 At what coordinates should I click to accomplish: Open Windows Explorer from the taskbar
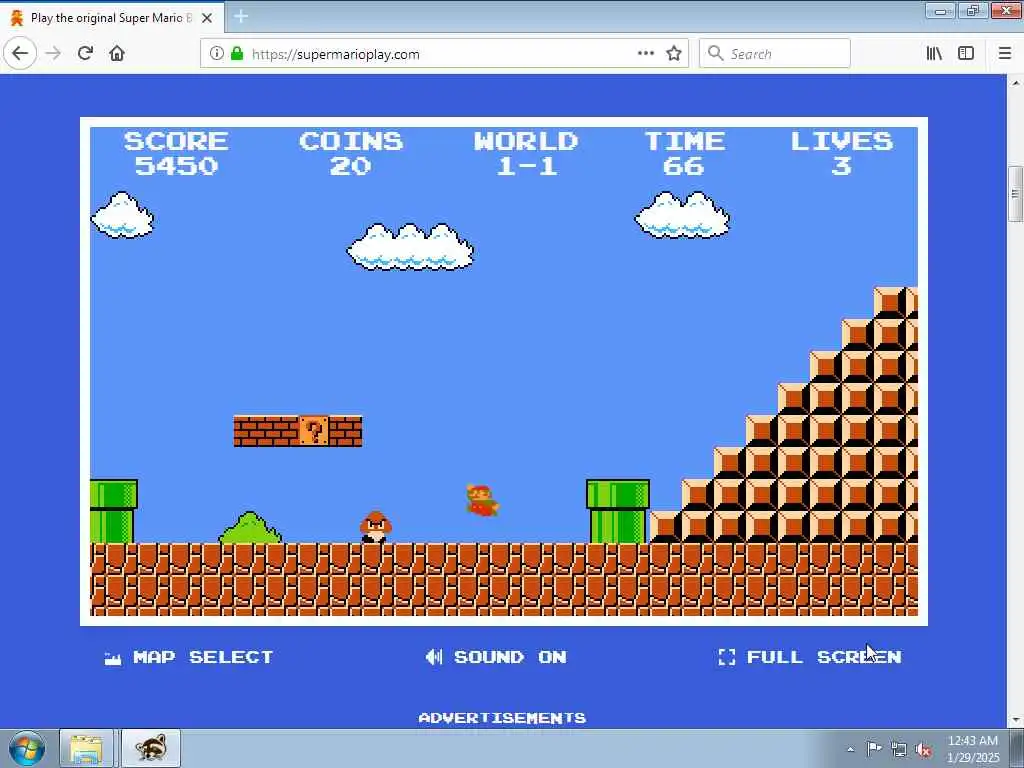(x=87, y=748)
